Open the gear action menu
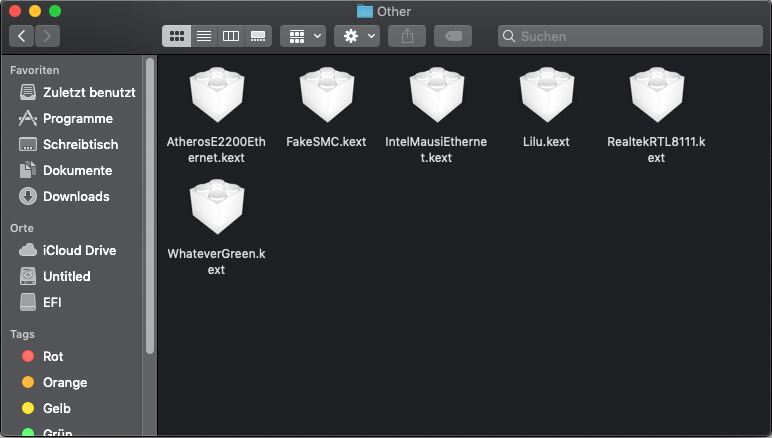This screenshot has width=772, height=438. tap(357, 36)
